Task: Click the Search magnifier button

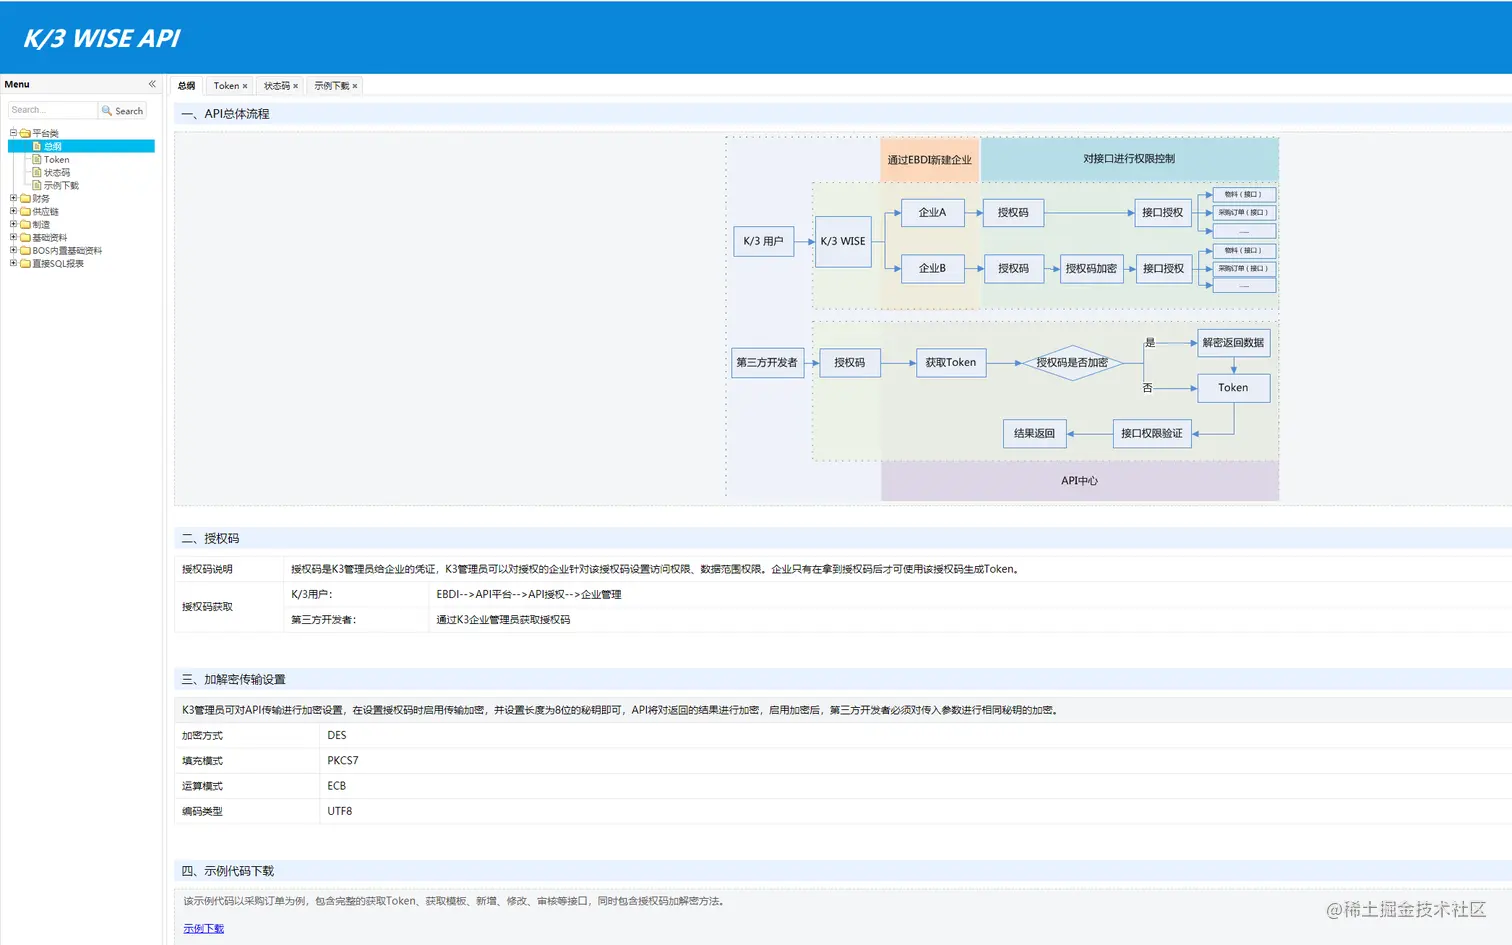Action: point(123,111)
